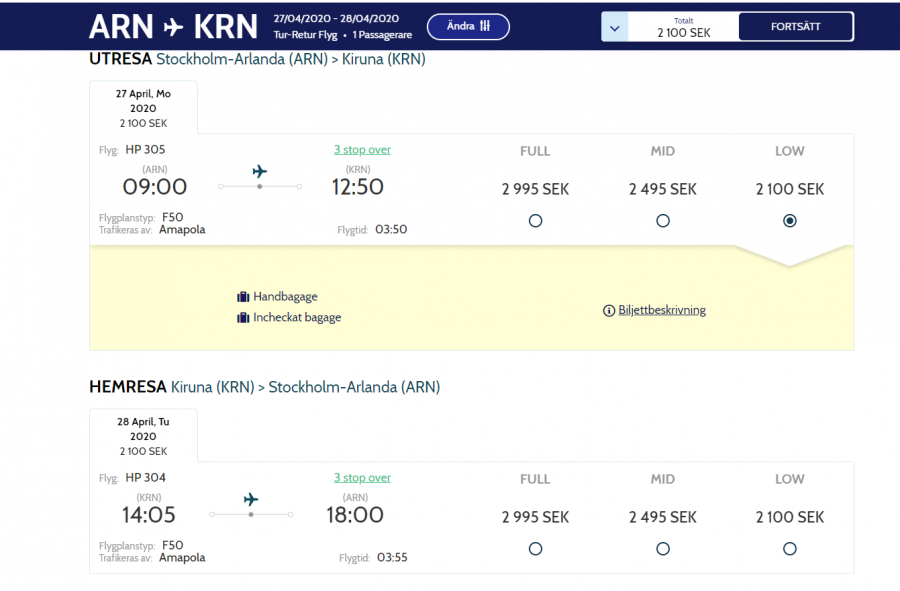Image resolution: width=900 pixels, height=591 pixels.
Task: Select FULL fare for outbound flight HP 305
Action: point(535,221)
